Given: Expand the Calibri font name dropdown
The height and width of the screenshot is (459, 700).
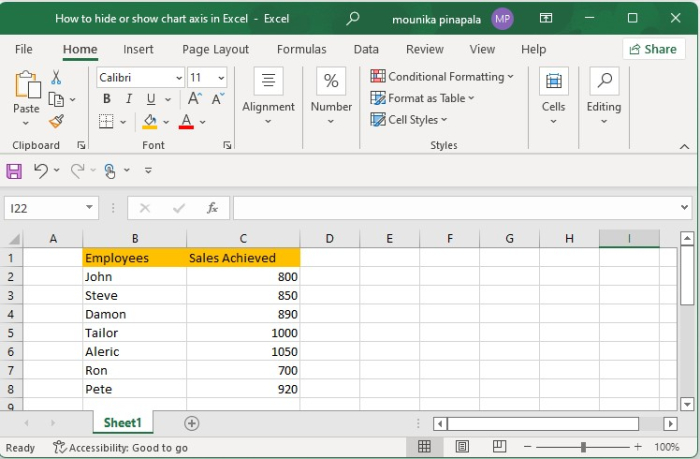Looking at the screenshot, I should (x=179, y=77).
